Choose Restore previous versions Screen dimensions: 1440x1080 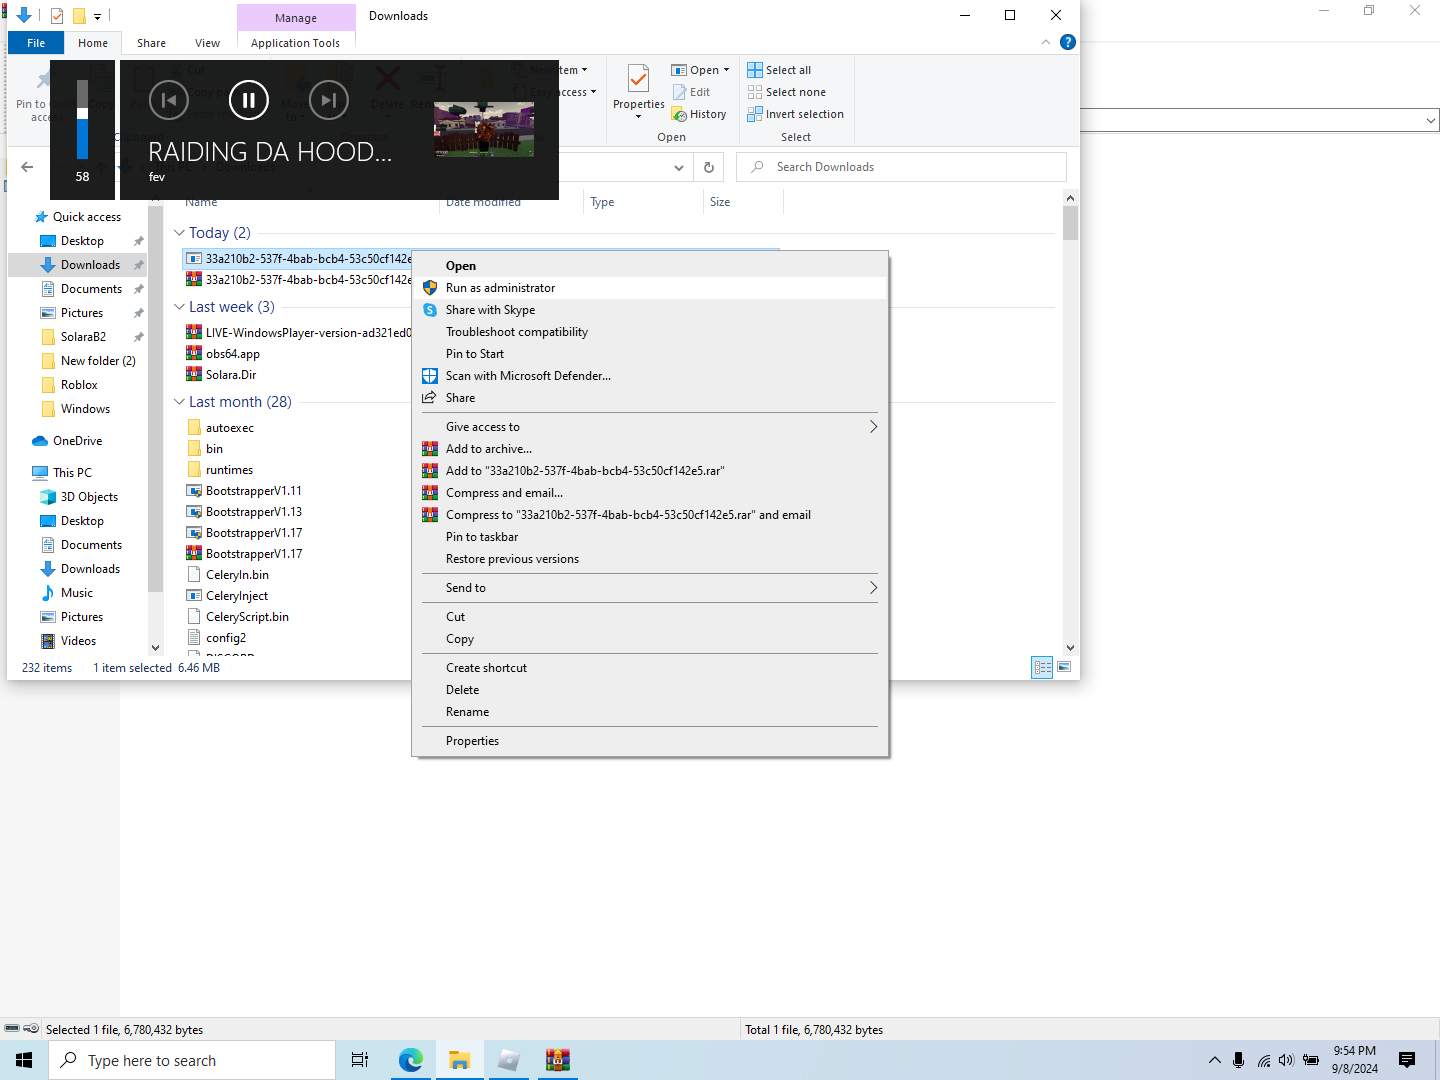[650, 559]
